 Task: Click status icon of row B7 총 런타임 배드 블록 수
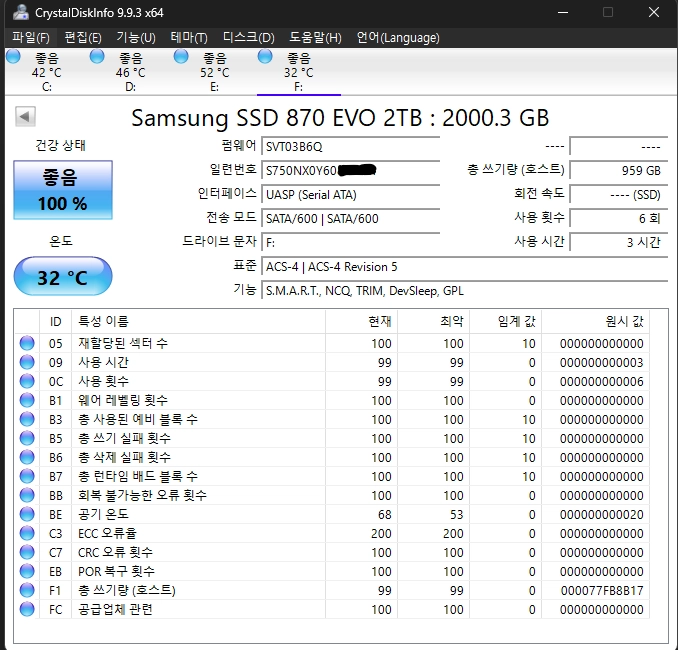point(27,476)
